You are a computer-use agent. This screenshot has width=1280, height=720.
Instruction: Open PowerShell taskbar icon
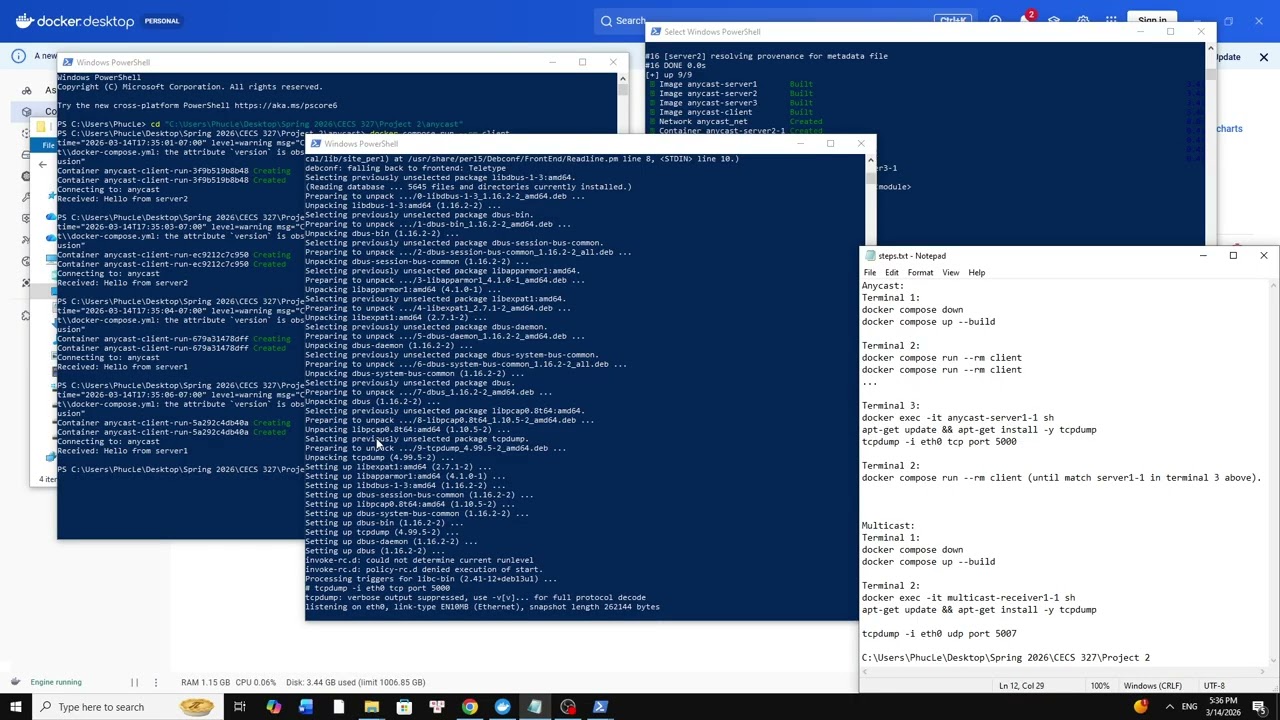click(x=600, y=707)
